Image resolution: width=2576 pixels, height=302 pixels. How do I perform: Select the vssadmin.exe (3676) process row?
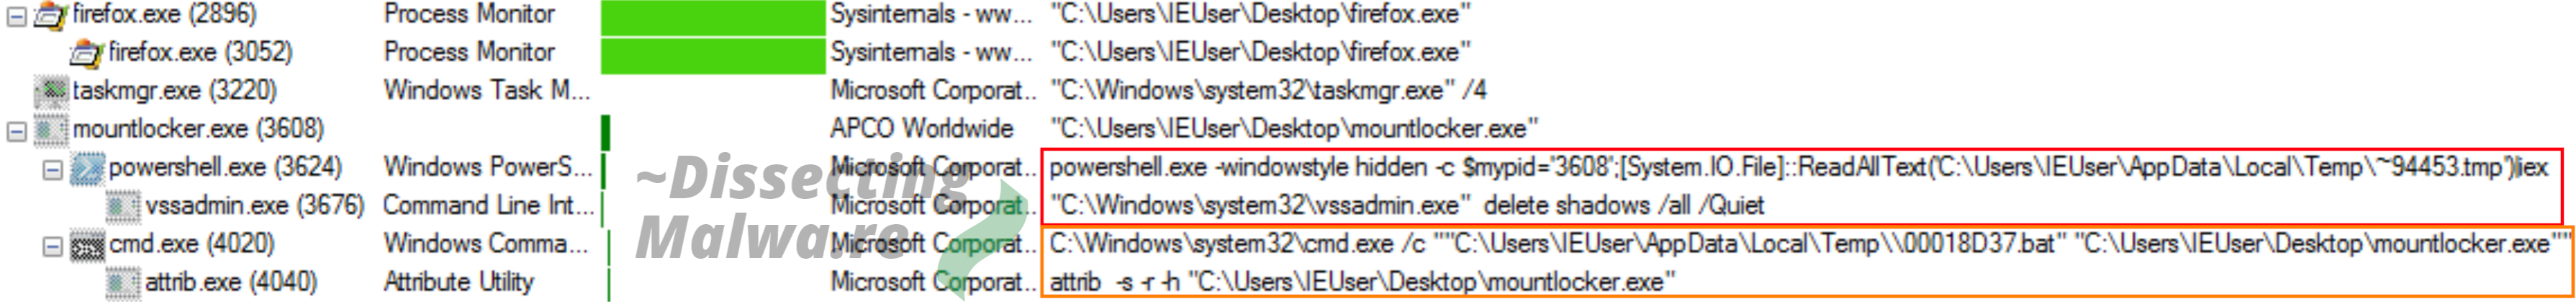[x=1288, y=206]
